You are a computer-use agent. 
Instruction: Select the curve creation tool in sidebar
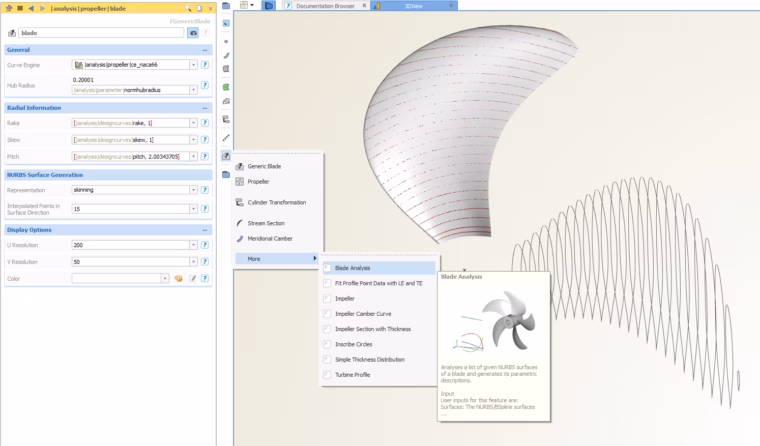pos(226,55)
